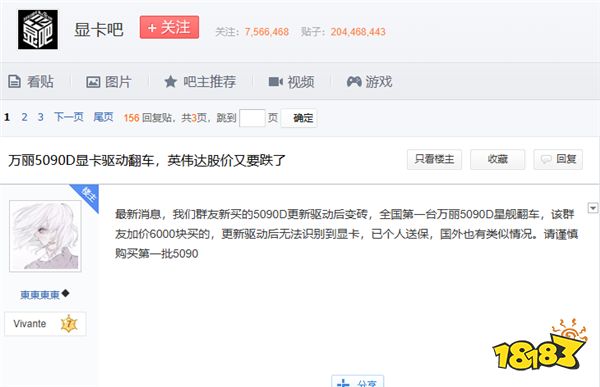The width and height of the screenshot is (600, 387).
Task: Show only original poster with 只看楼主
Action: (x=434, y=159)
